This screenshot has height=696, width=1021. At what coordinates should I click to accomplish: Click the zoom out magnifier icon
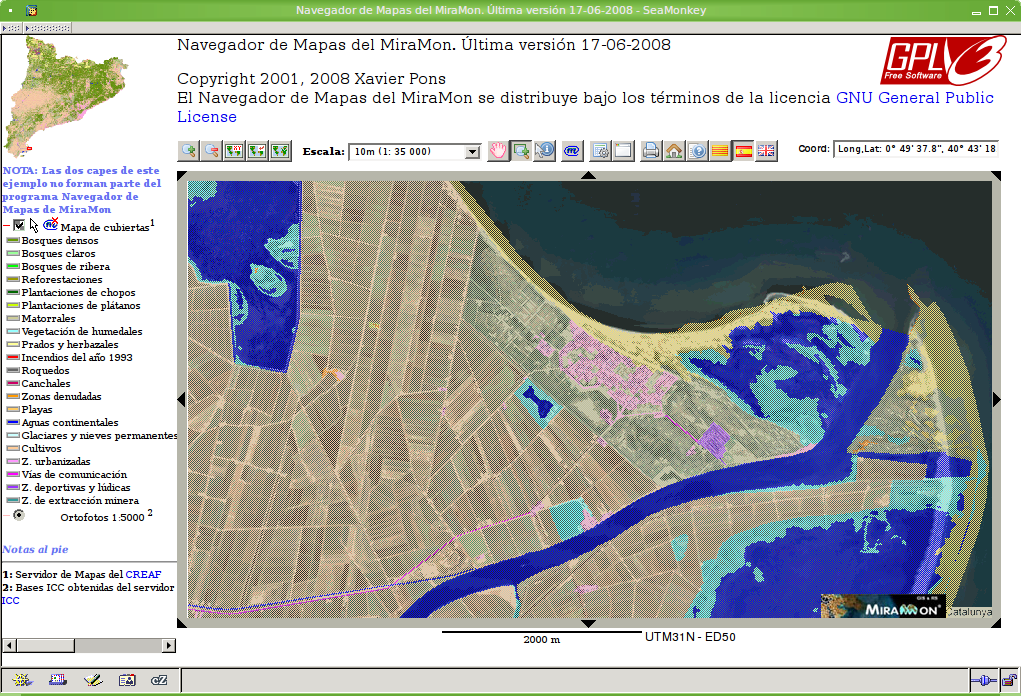point(211,151)
